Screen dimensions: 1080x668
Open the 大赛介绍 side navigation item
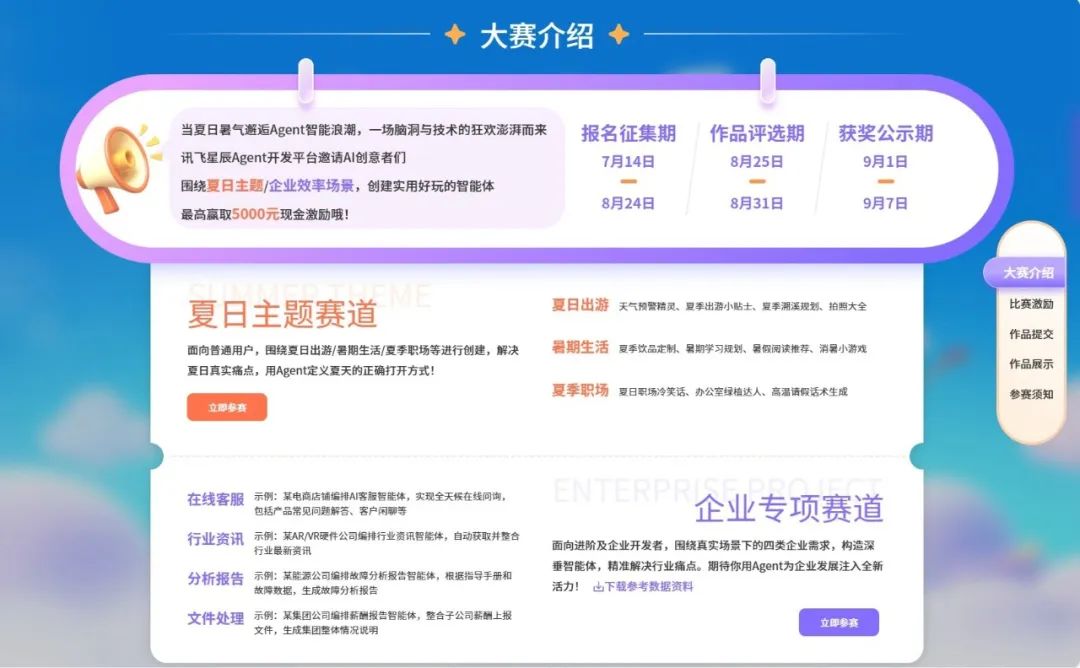tap(1027, 273)
